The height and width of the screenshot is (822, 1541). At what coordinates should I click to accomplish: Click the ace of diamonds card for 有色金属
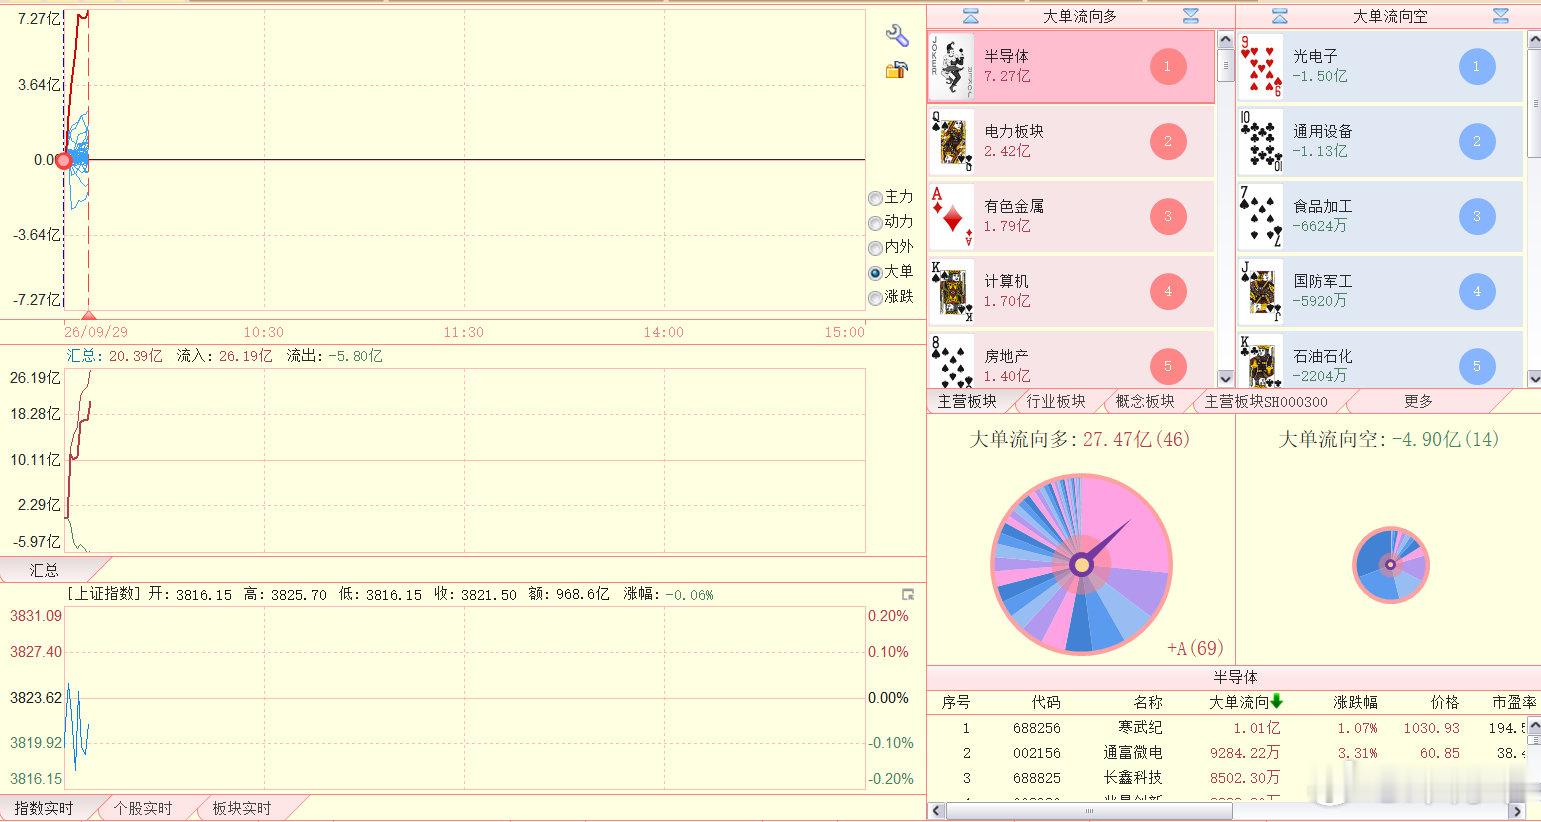[x=951, y=216]
